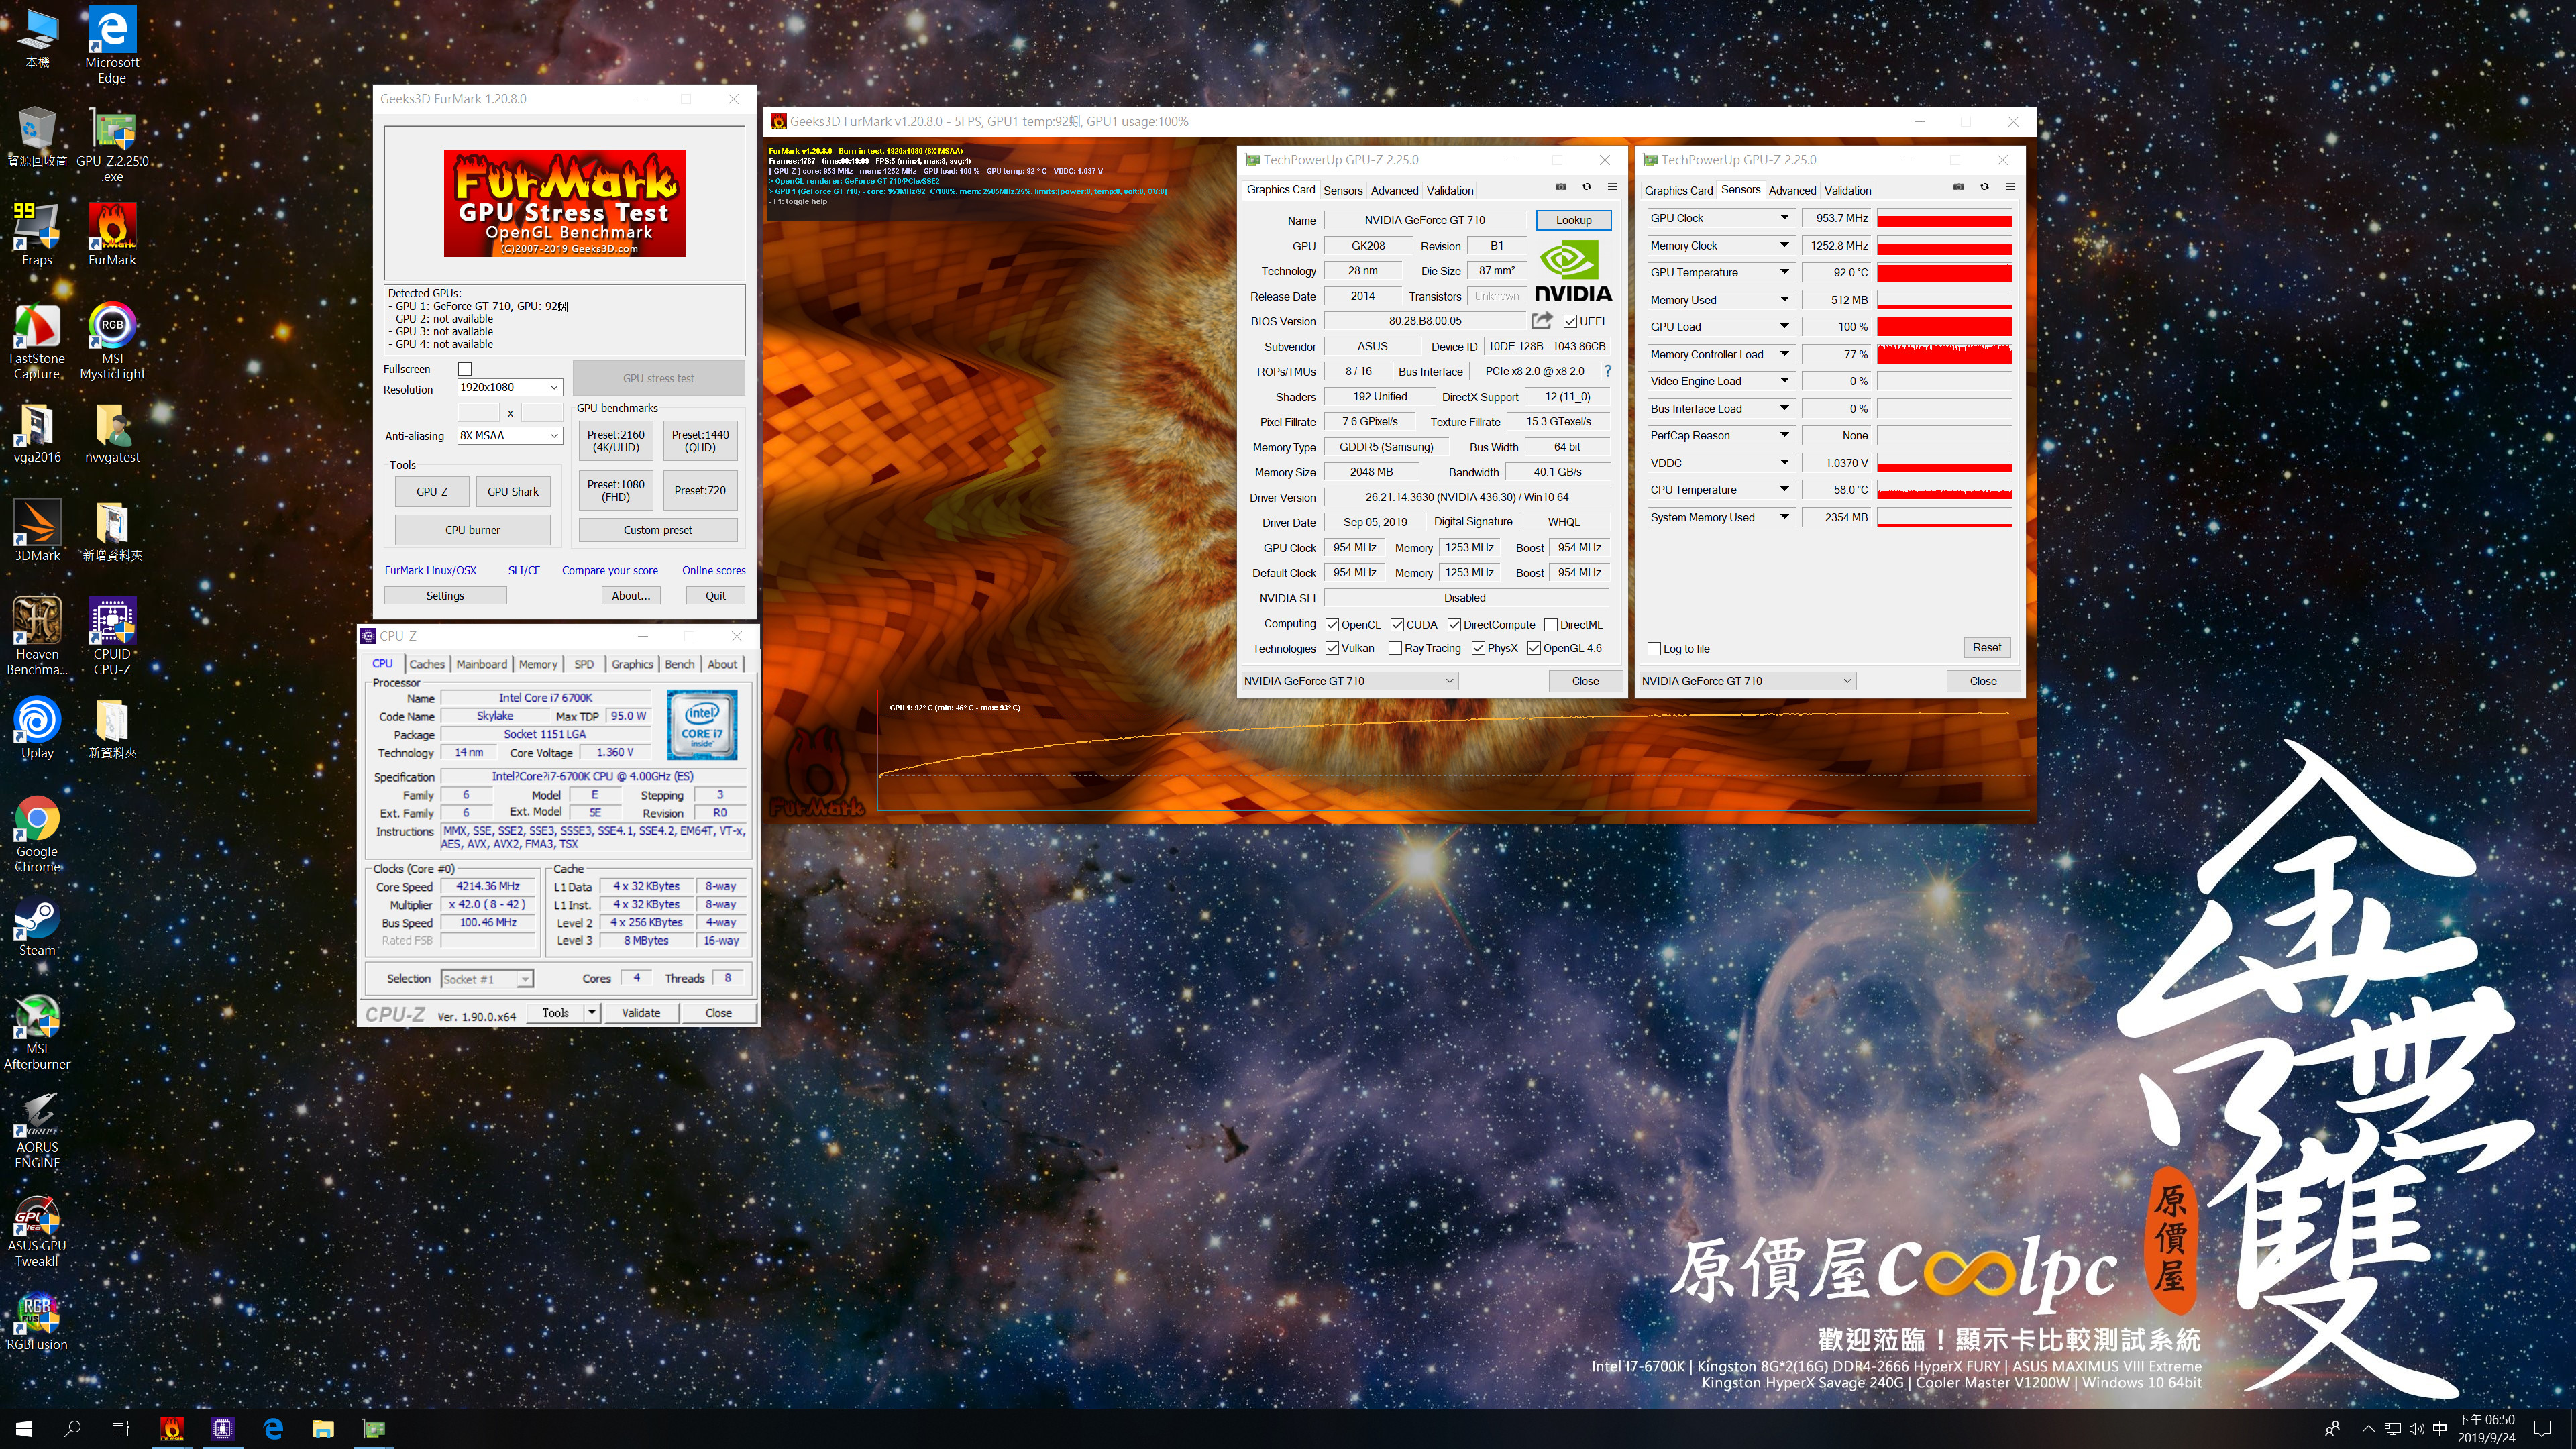The height and width of the screenshot is (1449, 2576).
Task: Open the AORUS ENGINE desktop icon
Action: click(x=37, y=1130)
